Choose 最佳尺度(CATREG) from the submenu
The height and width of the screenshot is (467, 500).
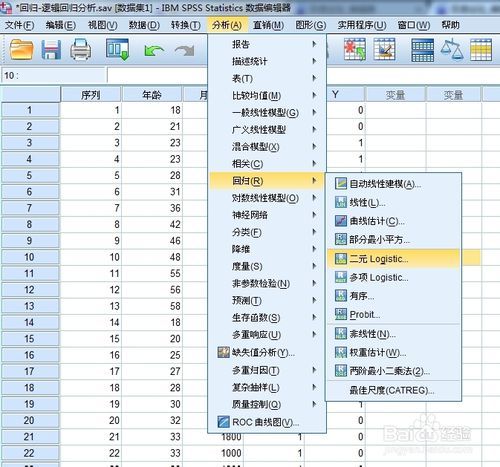393,390
